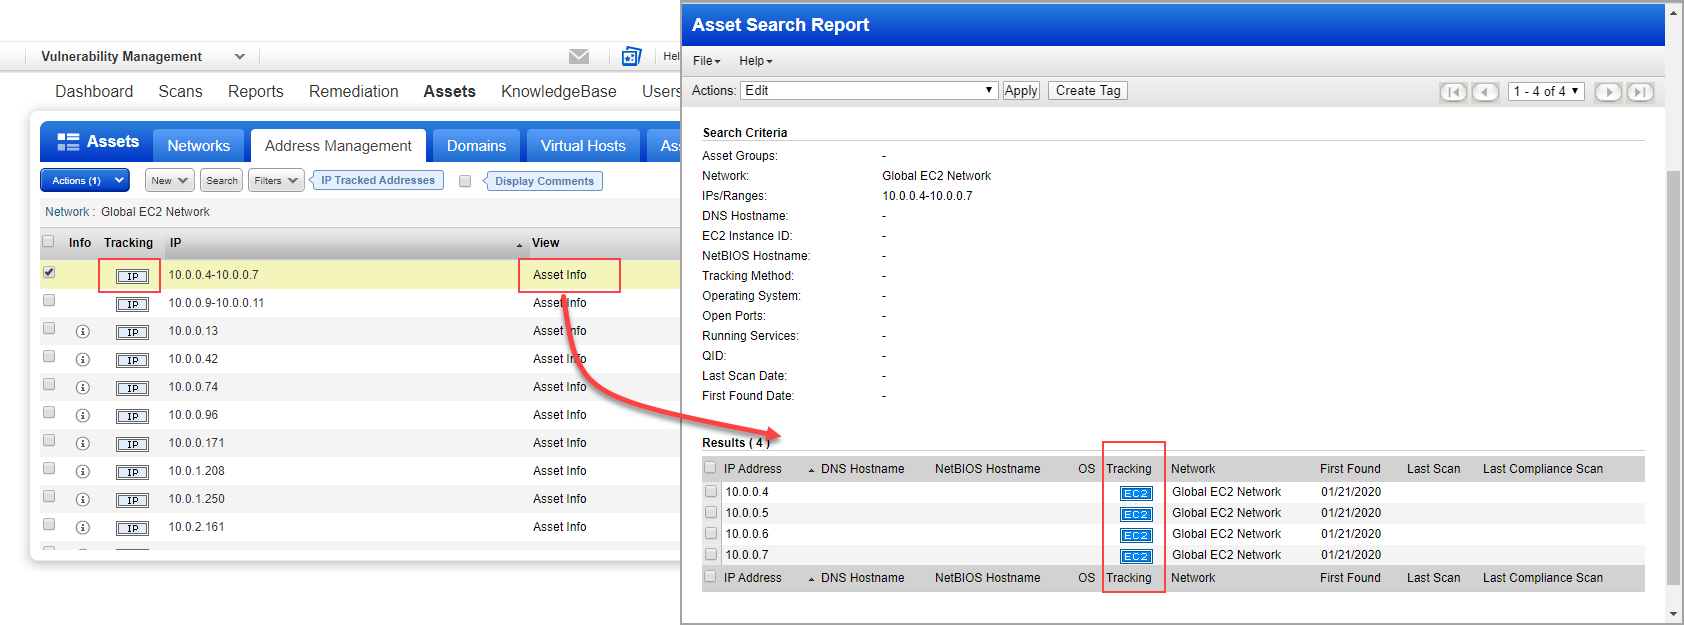This screenshot has height=625, width=1684.
Task: Click the report window vertical scrollbar
Action: point(1673,377)
